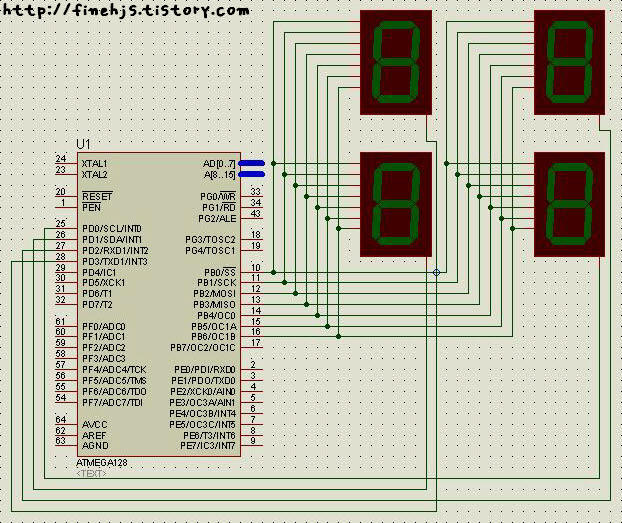Click the PF2/ADC2 pin label
The width and height of the screenshot is (622, 523).
tap(104, 348)
